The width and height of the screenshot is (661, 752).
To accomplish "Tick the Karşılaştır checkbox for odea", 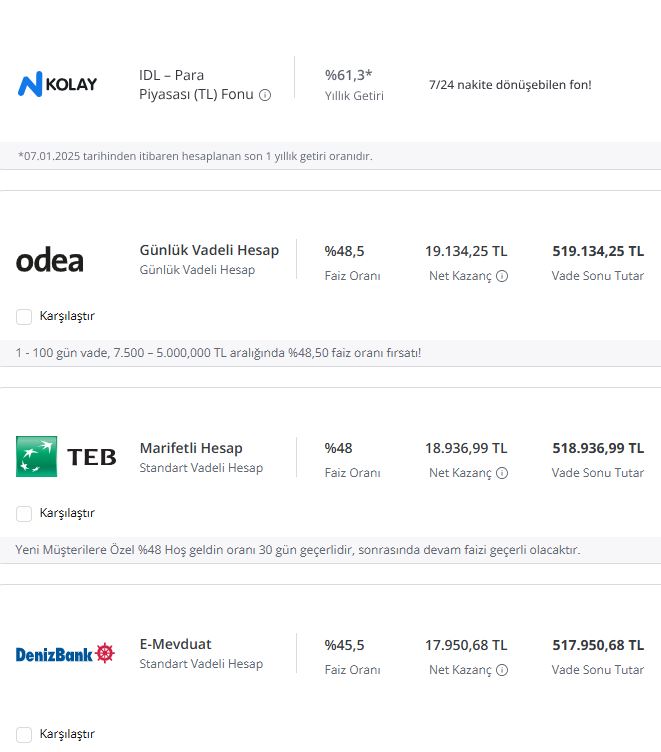I will click(24, 317).
